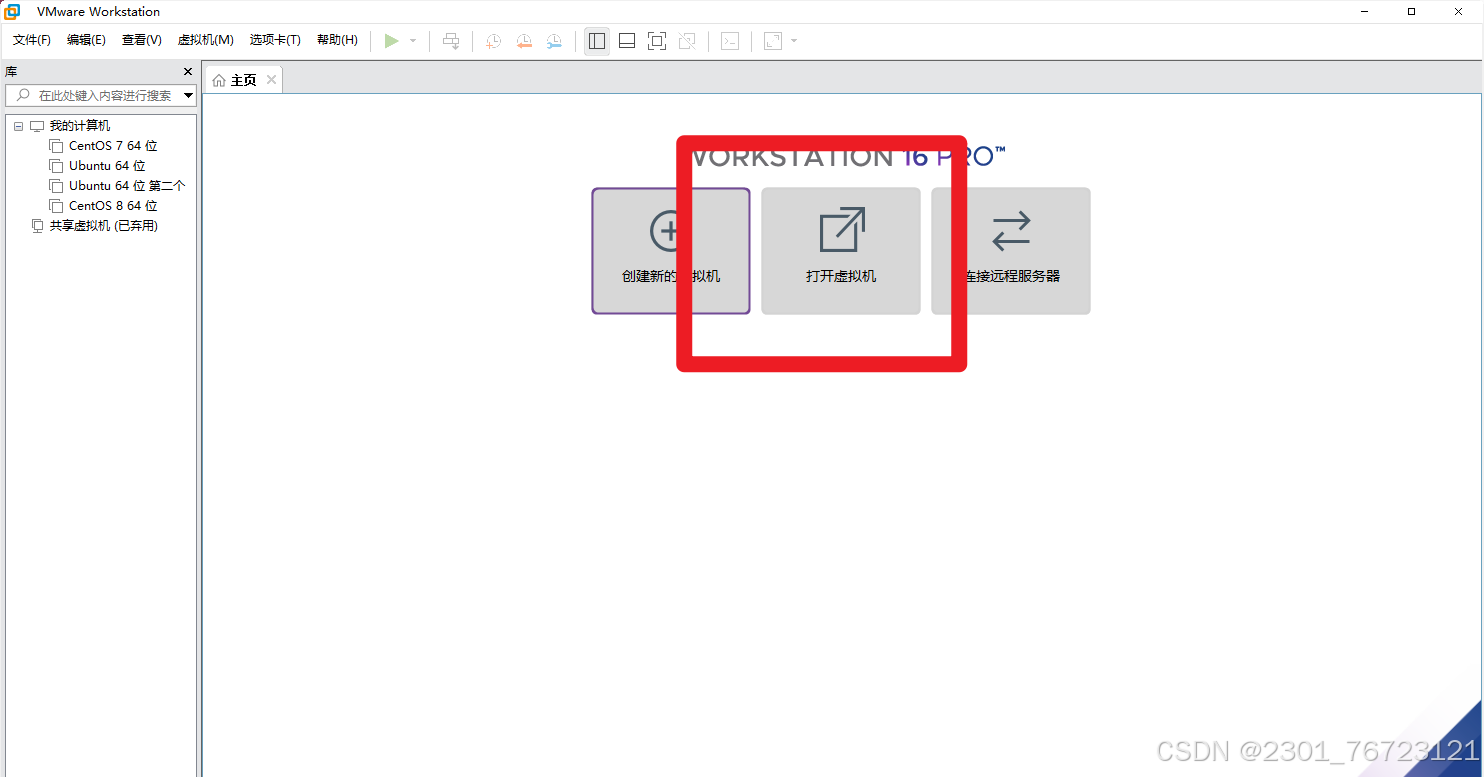Toggle the library sidebar view icon

597,41
